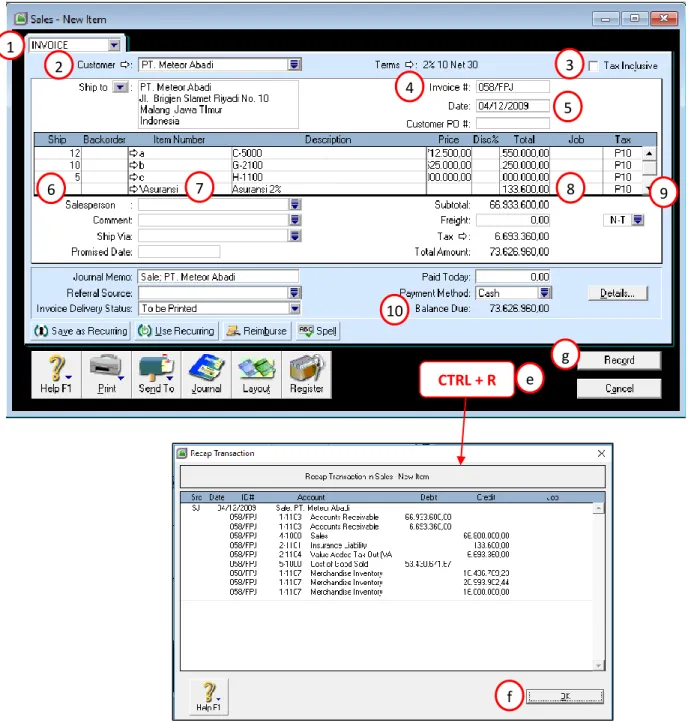Click the Cancel button
Image resolution: width=688 pixels, height=726 pixels.
pos(619,388)
